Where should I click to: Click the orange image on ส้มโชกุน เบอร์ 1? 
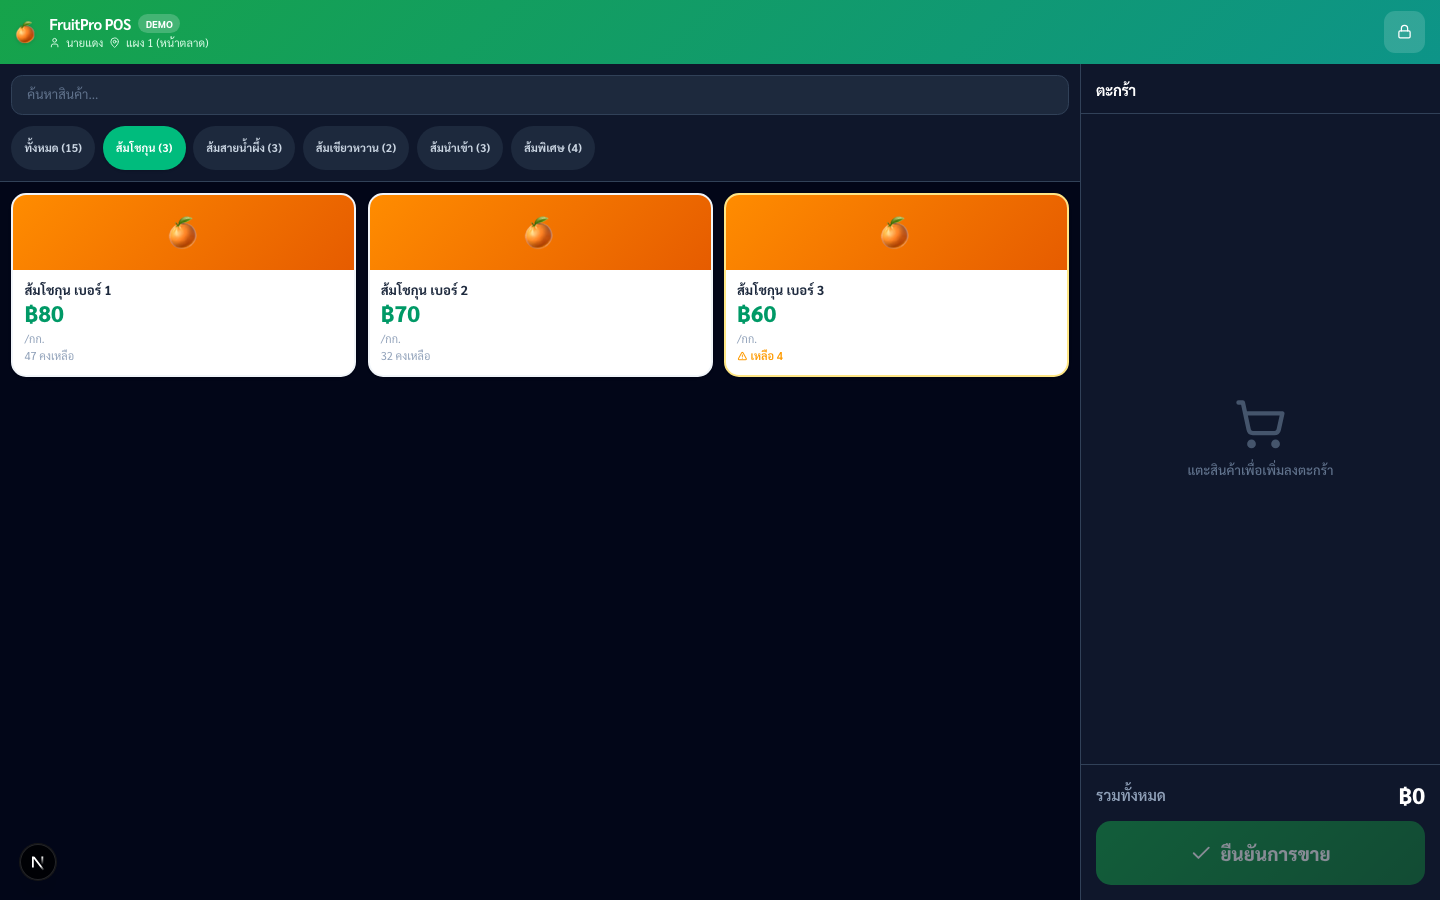coord(183,232)
